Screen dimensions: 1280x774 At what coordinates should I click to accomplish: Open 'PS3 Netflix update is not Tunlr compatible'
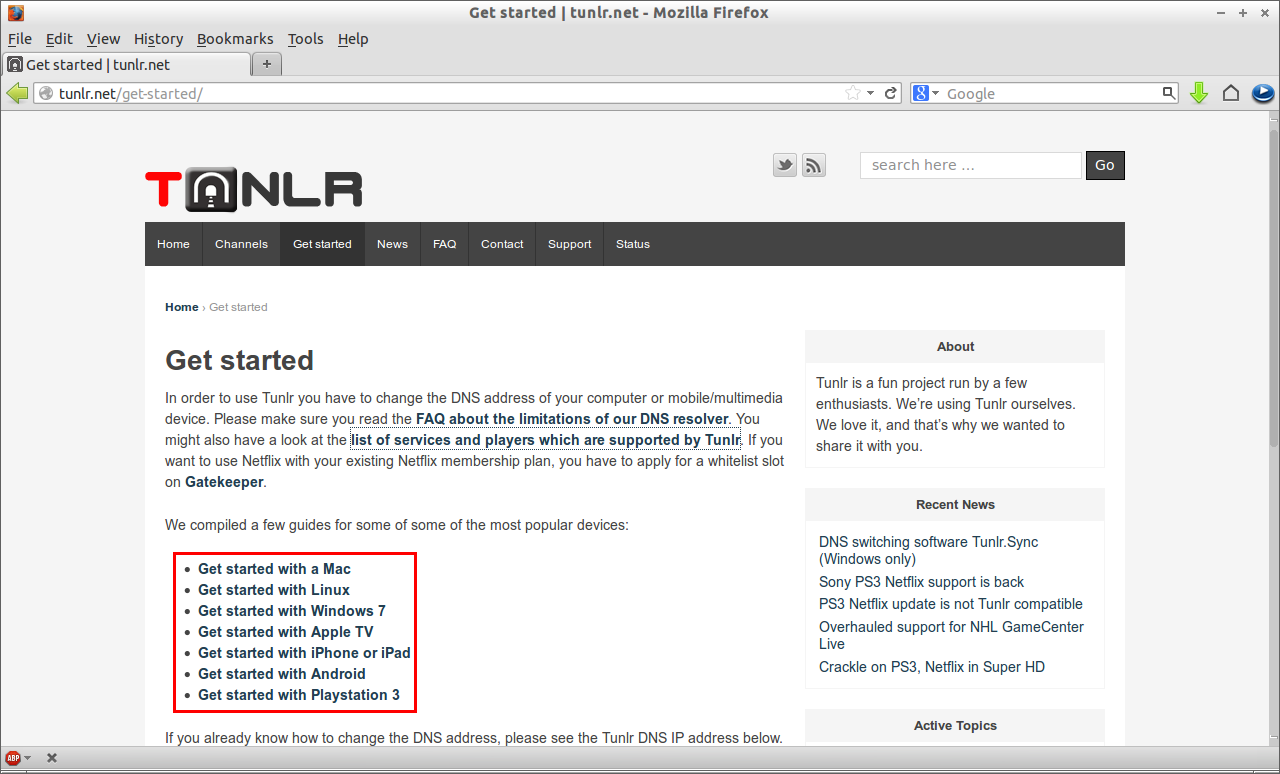coord(951,604)
